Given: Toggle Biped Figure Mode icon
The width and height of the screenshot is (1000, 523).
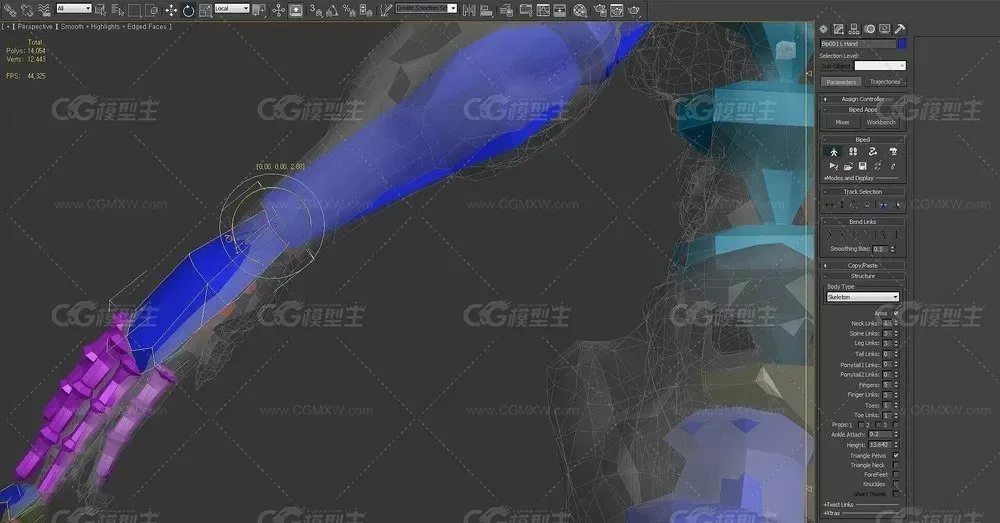Looking at the screenshot, I should click(x=834, y=152).
